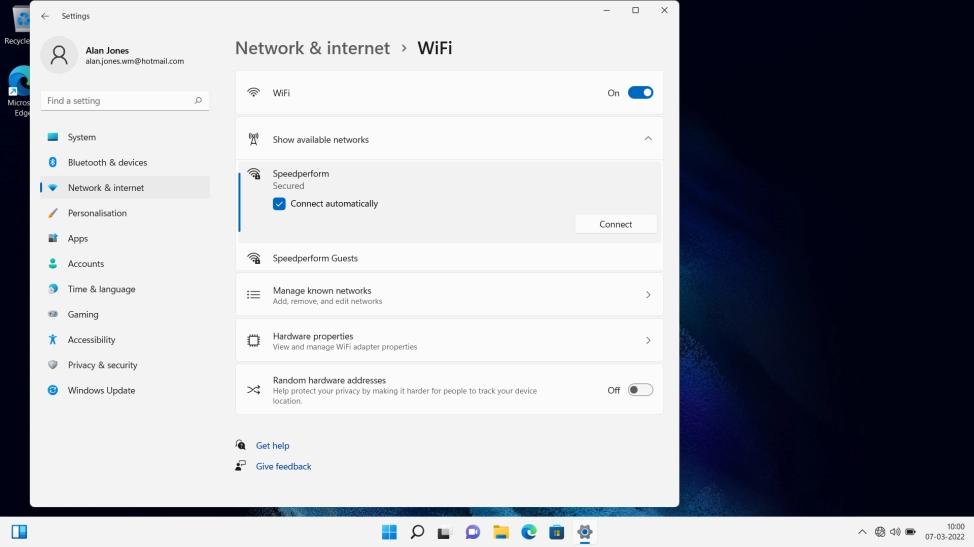Click the search magnifier in Find a setting
The width and height of the screenshot is (974, 547).
point(198,101)
